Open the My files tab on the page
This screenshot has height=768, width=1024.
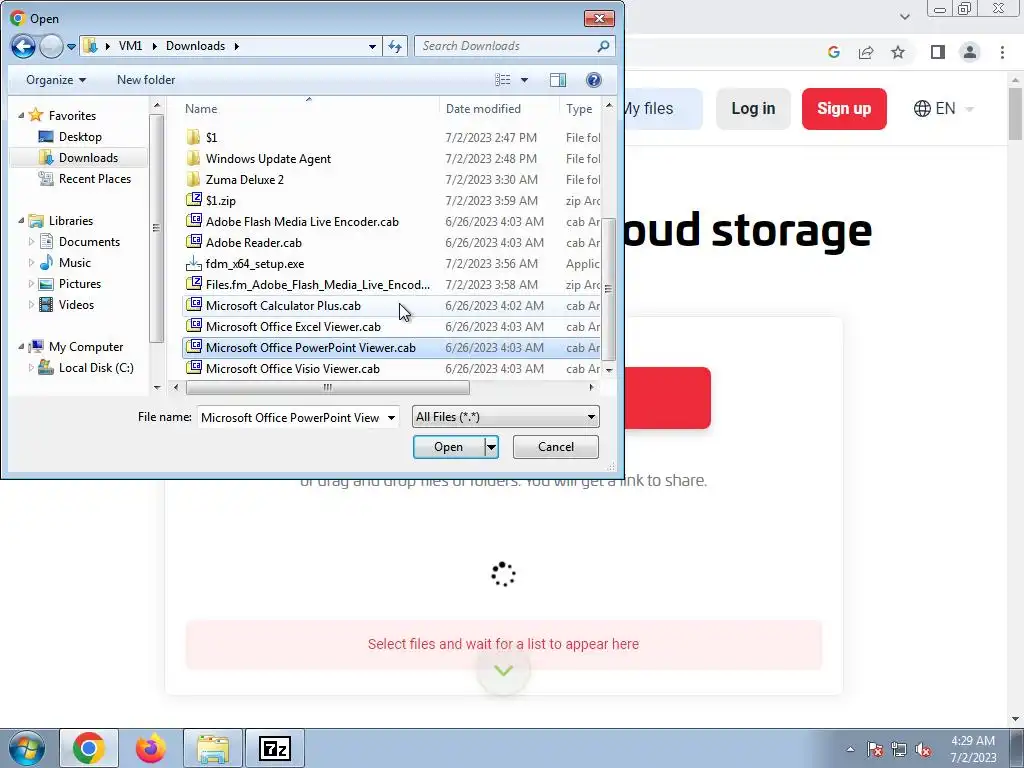pyautogui.click(x=663, y=108)
